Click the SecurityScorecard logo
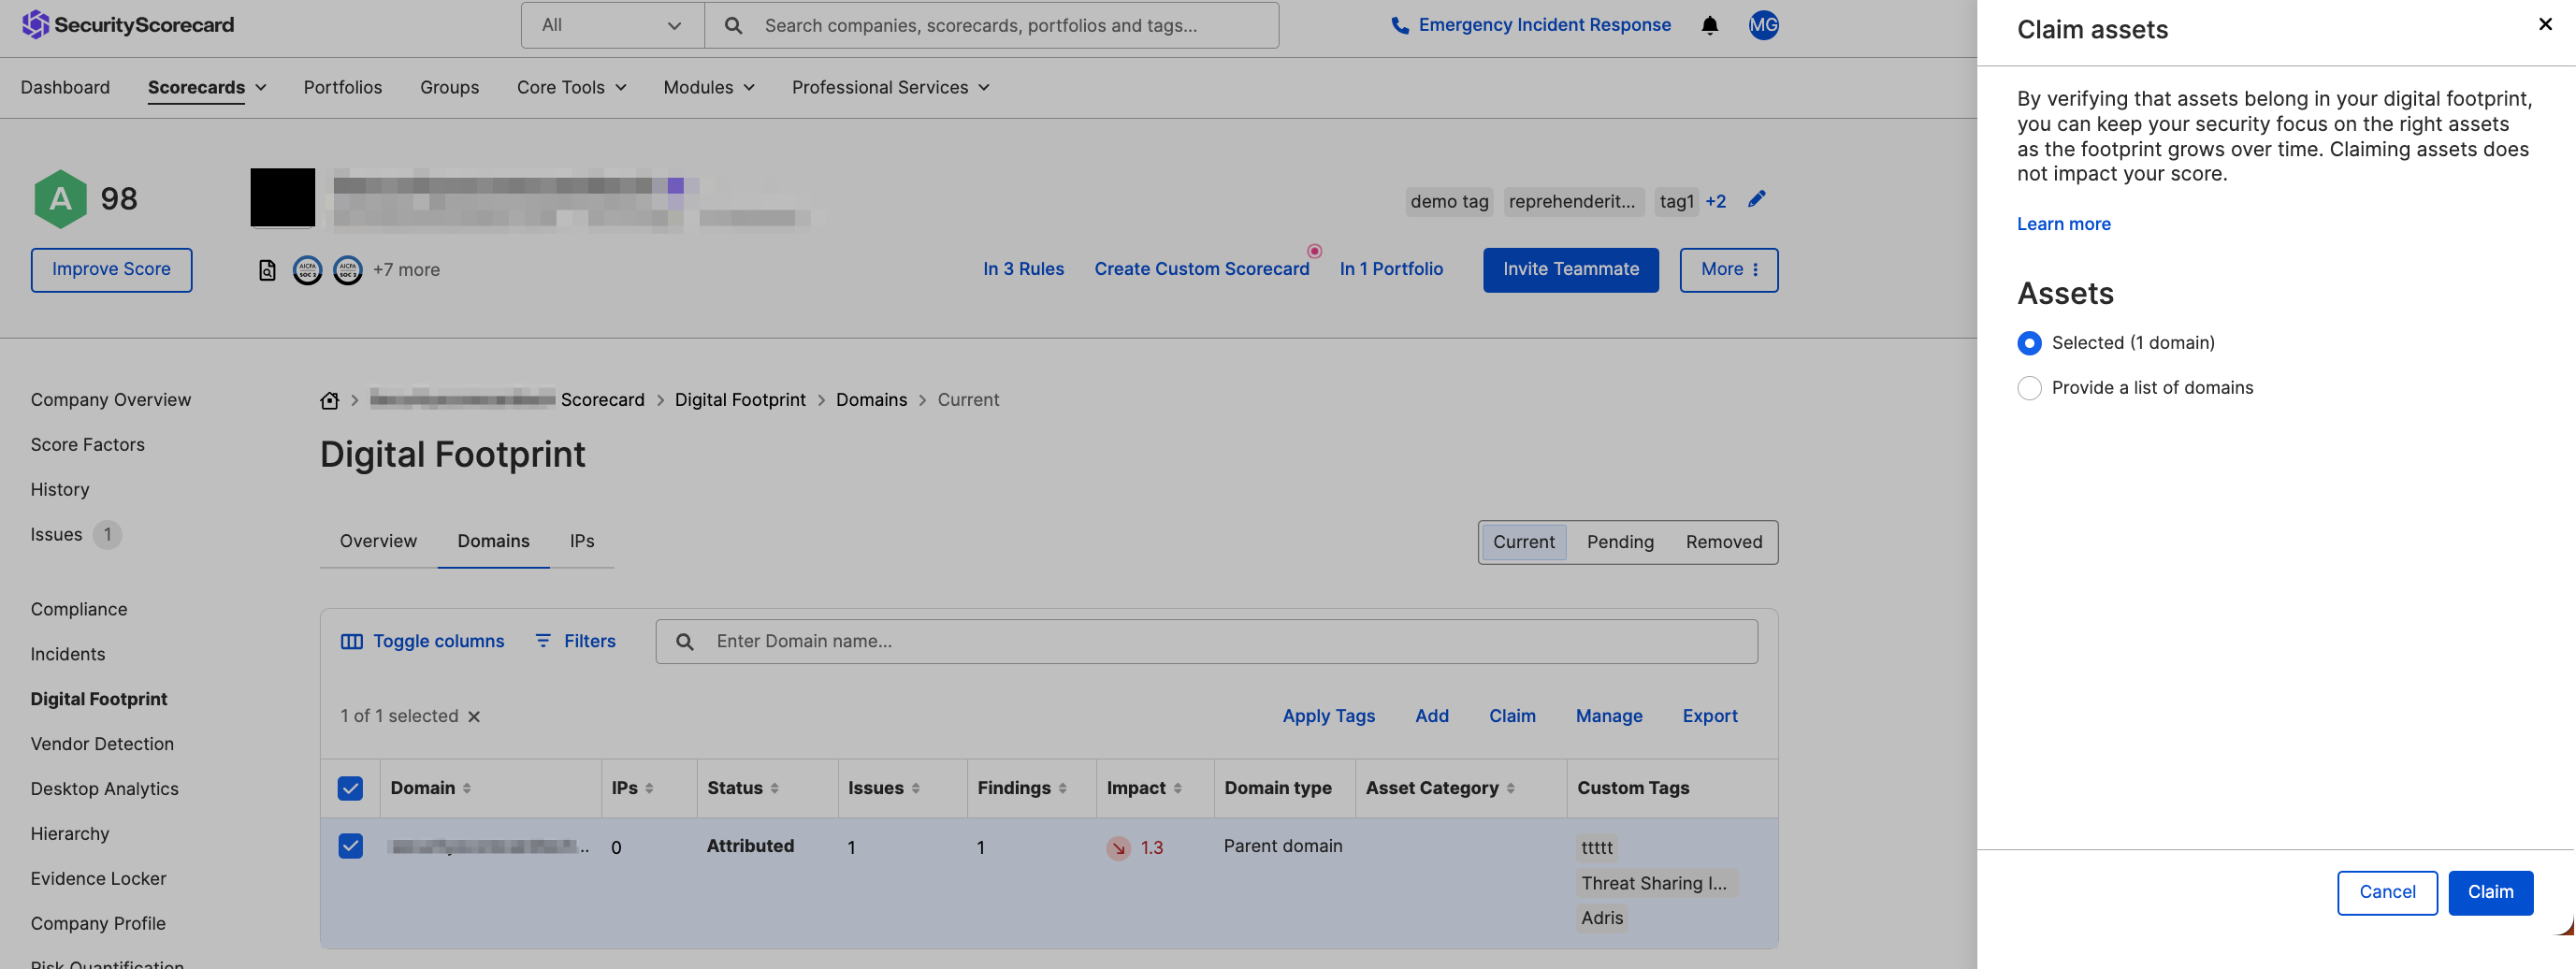Screen dimensions: 2576x969 [x=127, y=25]
